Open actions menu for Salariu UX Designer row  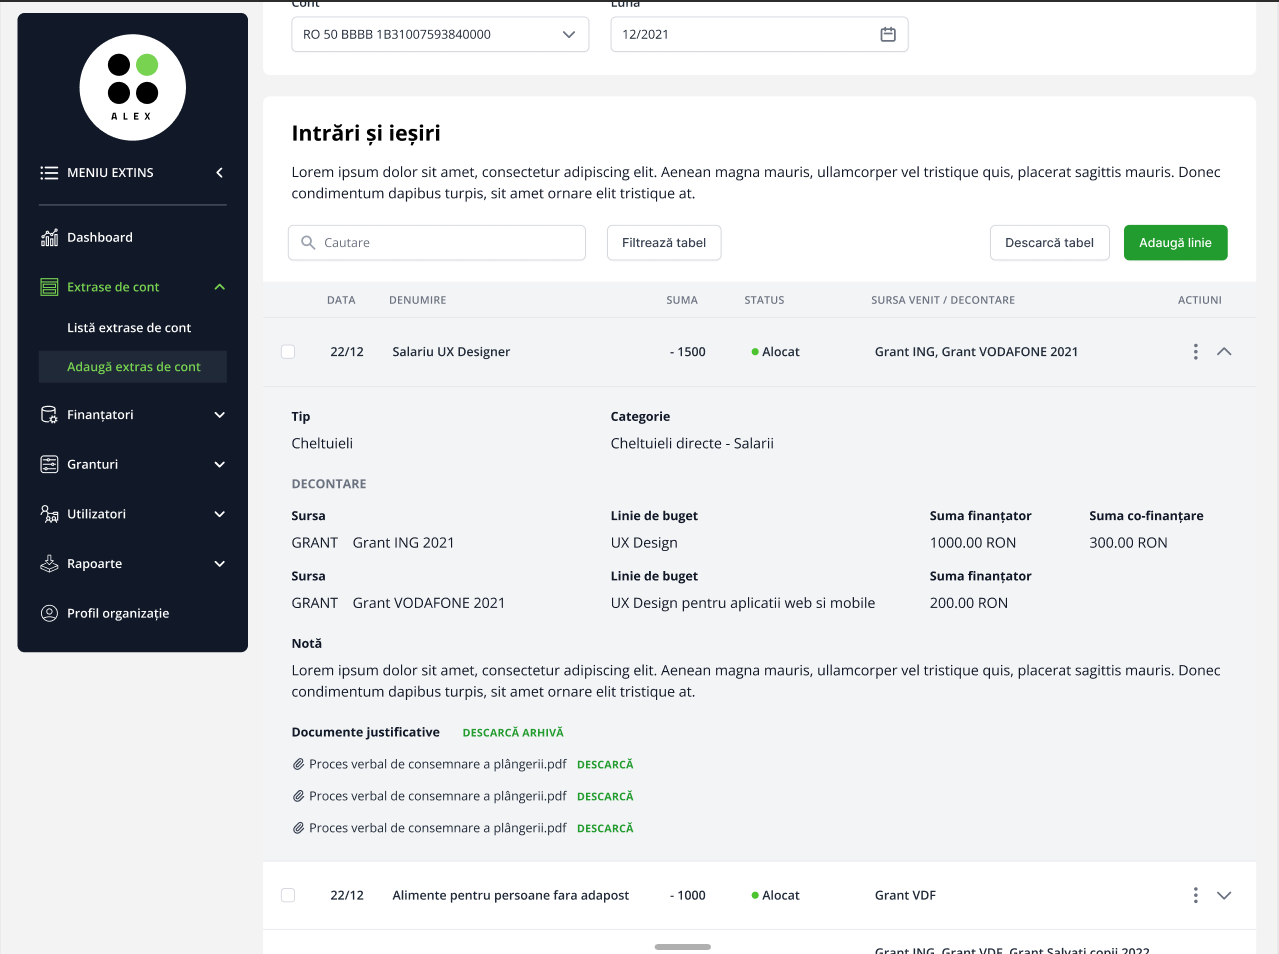(x=1195, y=352)
